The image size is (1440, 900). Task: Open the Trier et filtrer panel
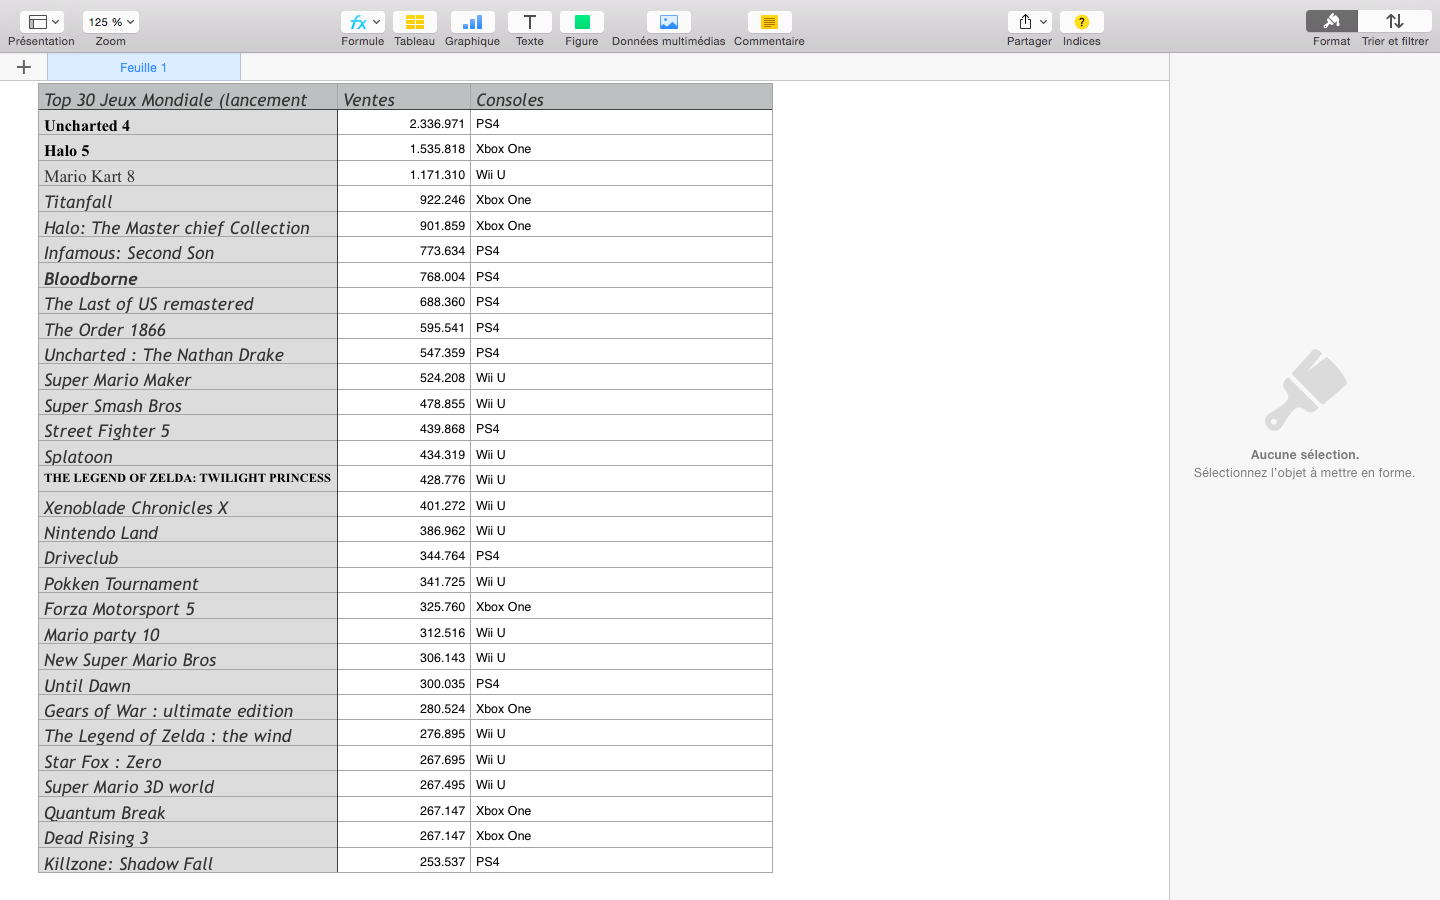pos(1395,22)
